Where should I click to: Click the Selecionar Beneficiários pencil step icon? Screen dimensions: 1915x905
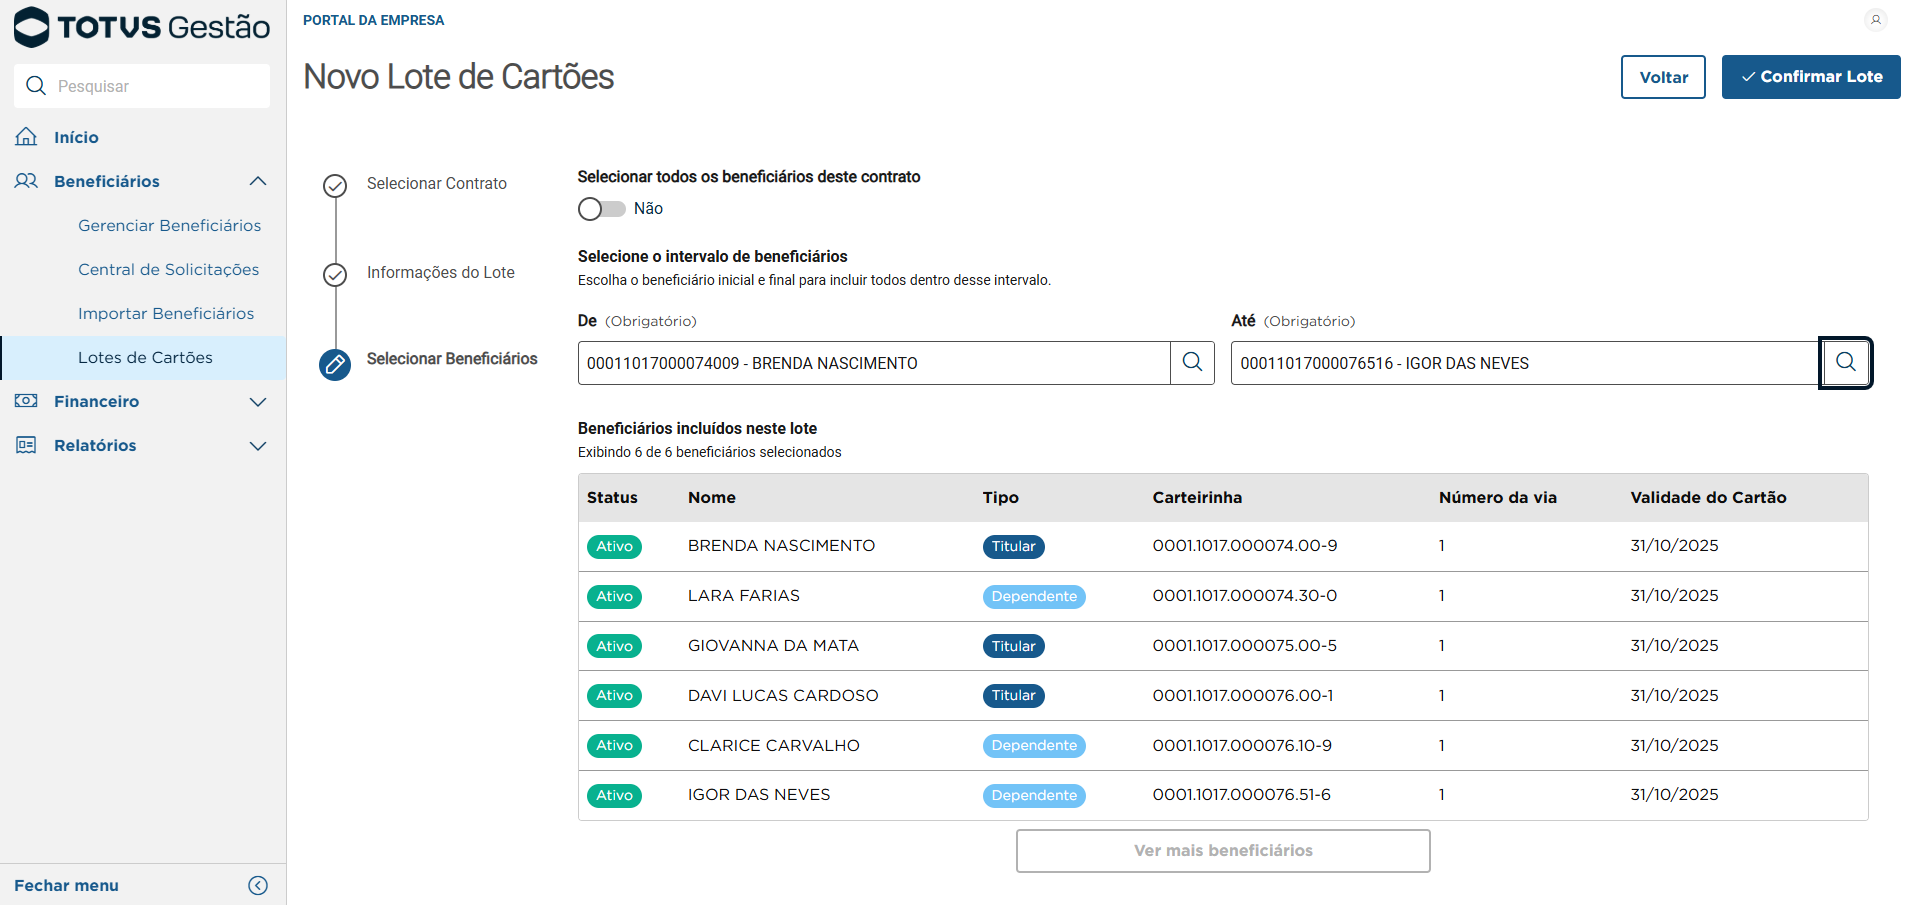click(335, 365)
